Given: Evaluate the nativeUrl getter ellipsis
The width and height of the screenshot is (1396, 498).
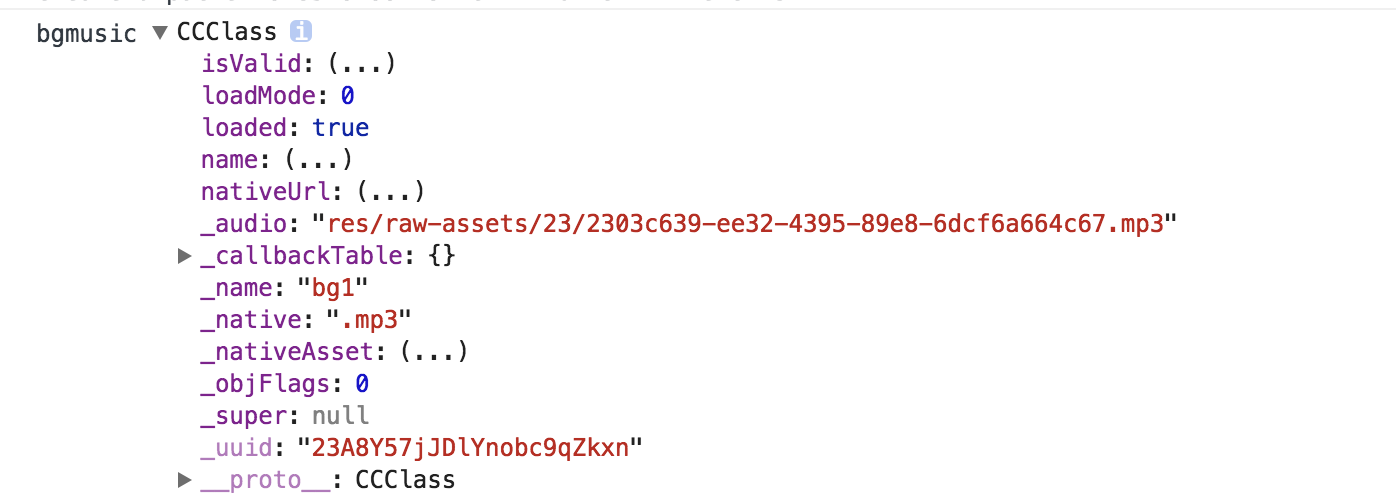Looking at the screenshot, I should (x=391, y=192).
